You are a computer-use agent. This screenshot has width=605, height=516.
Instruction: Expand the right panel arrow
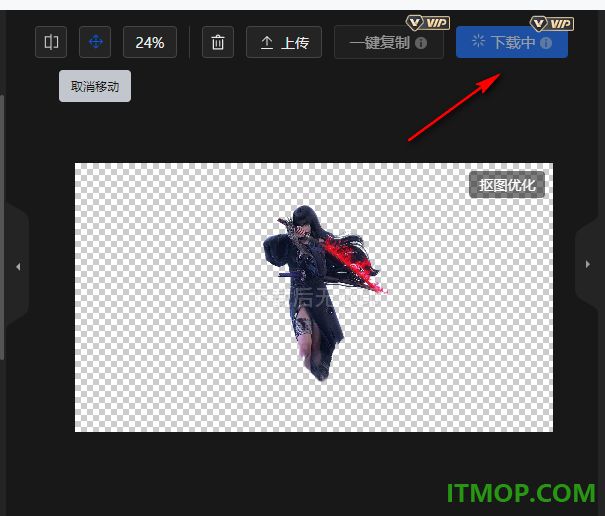tap(588, 264)
